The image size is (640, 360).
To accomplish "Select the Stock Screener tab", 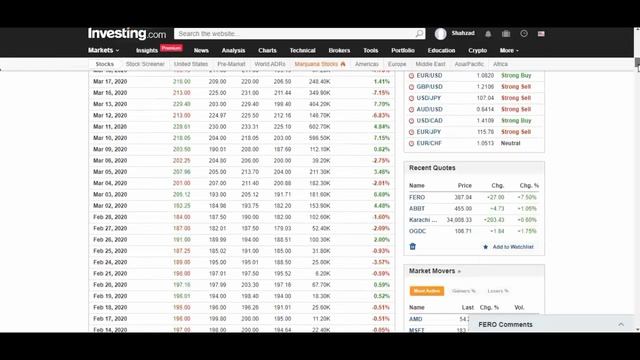I will [145, 64].
